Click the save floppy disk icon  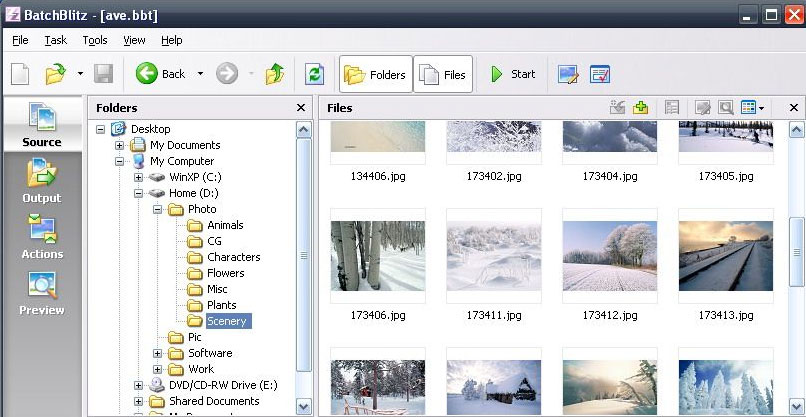(x=103, y=74)
